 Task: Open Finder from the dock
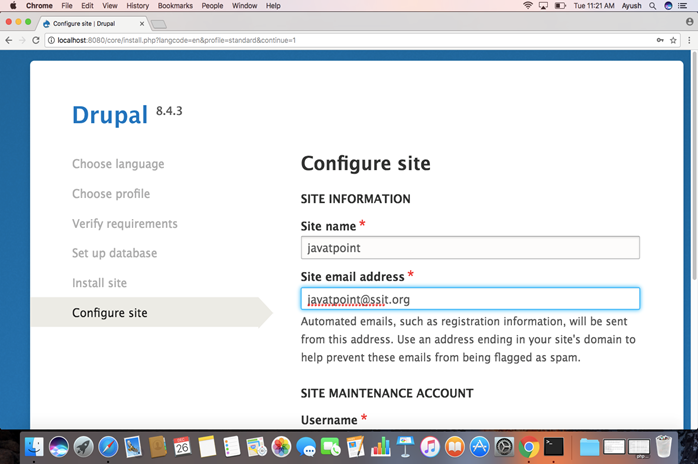[34, 447]
